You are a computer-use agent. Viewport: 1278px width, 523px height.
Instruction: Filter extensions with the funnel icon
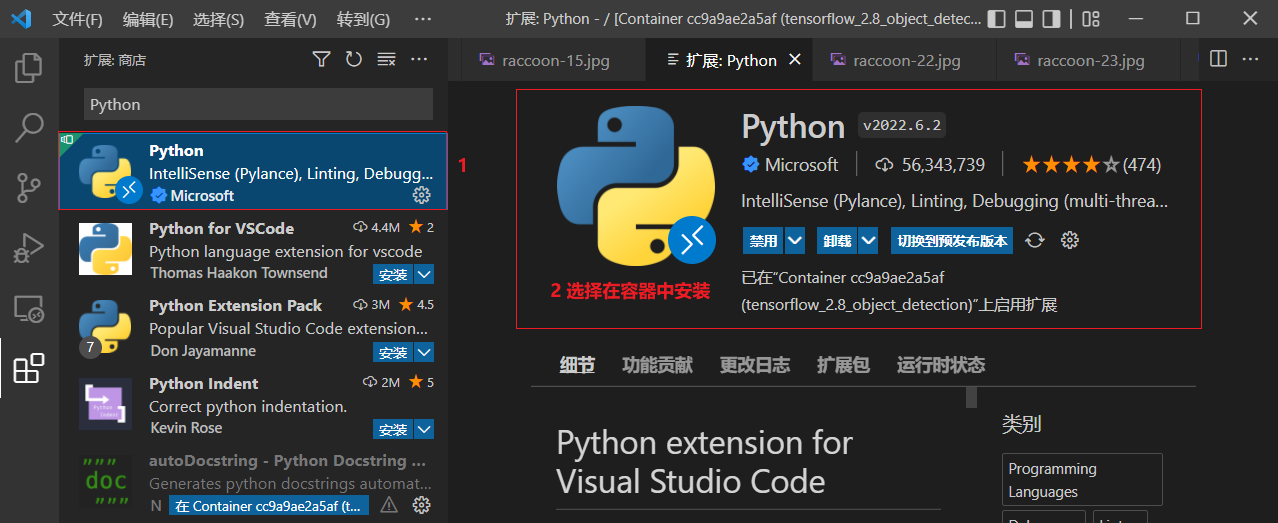point(321,60)
